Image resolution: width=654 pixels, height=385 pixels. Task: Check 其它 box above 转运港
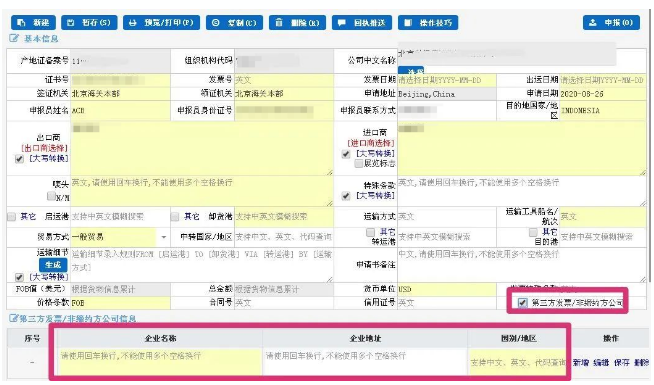370,232
